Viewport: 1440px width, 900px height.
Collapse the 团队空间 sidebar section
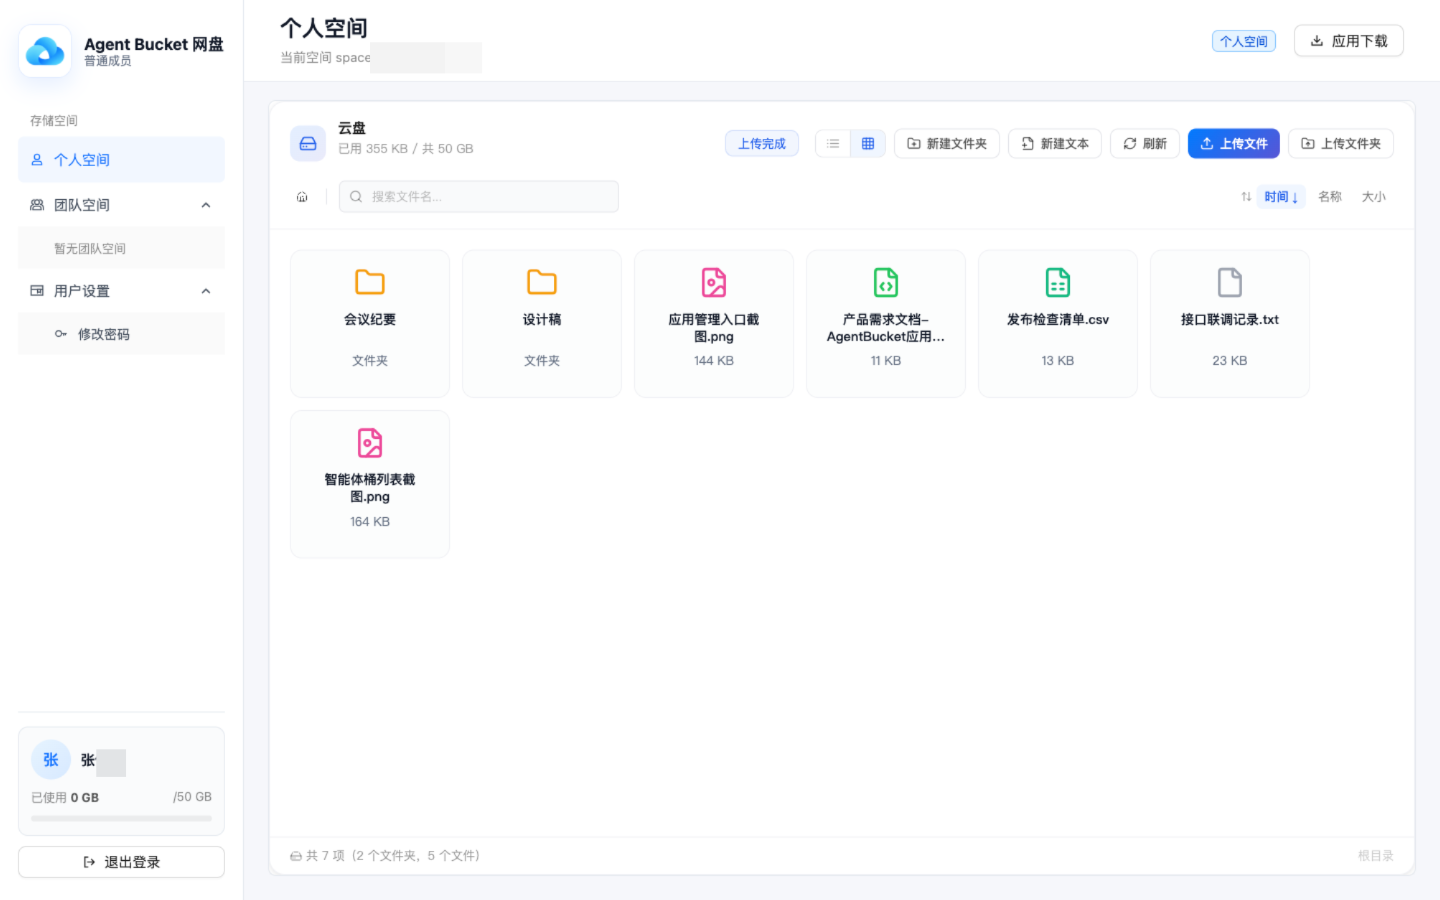click(206, 205)
